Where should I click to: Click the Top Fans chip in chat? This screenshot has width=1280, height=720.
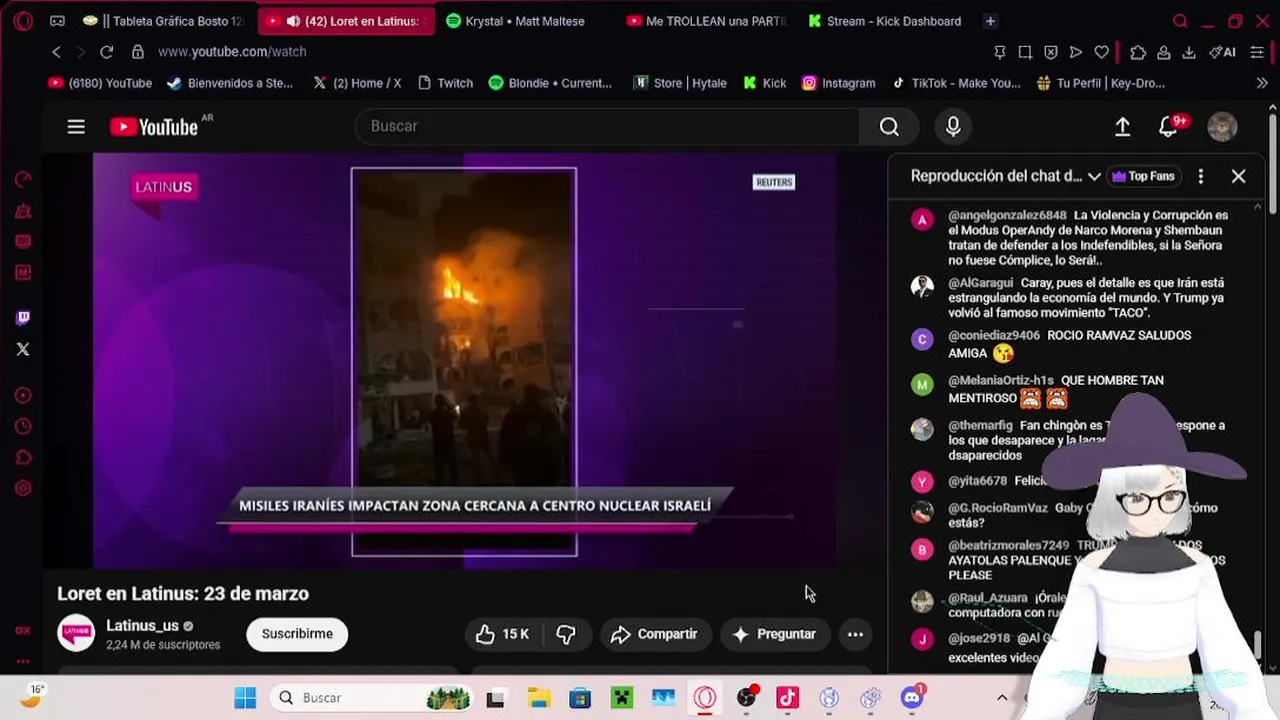coord(1142,176)
